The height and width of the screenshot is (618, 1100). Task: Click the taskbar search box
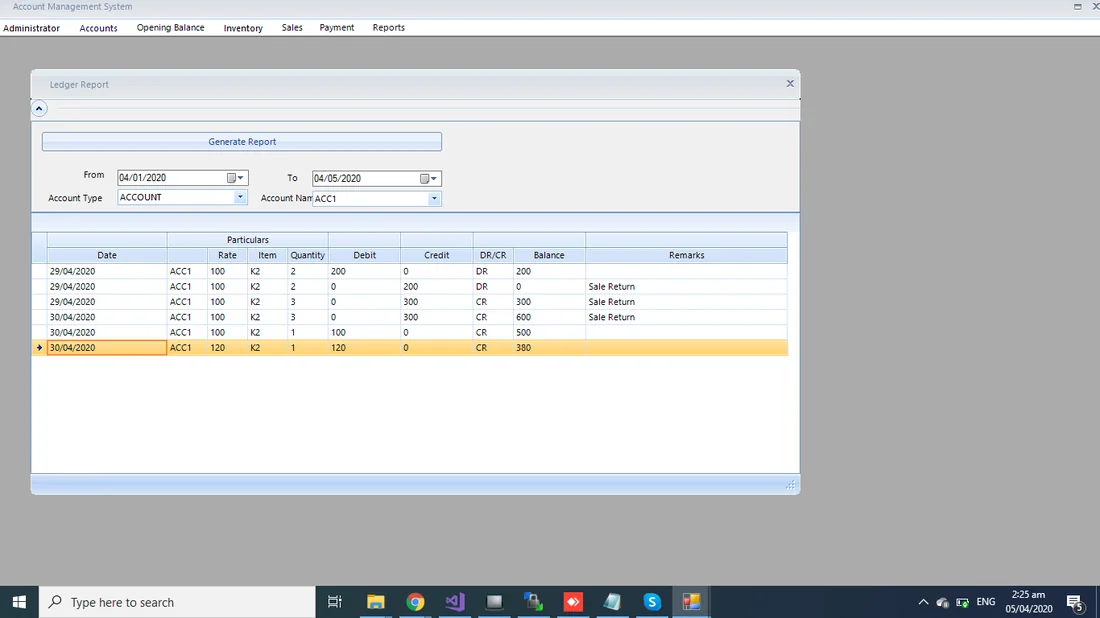[177, 602]
